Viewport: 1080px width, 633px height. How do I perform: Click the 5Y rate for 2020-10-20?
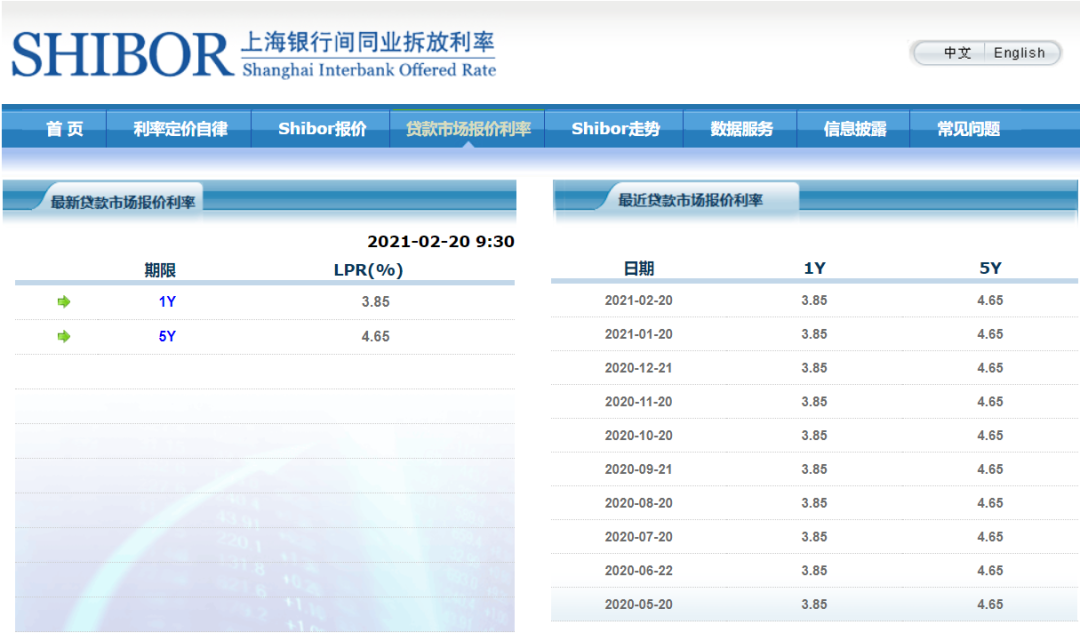[990, 435]
